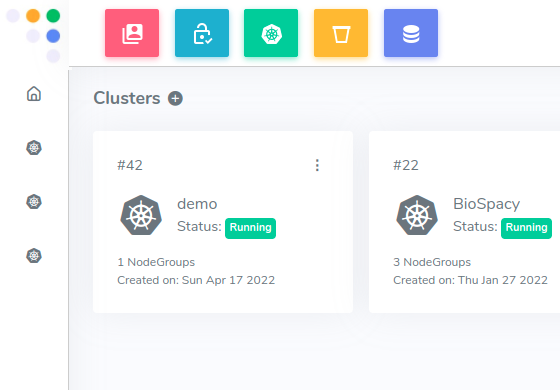The image size is (560, 390).
Task: Open the pink user accounts tile
Action: (x=132, y=33)
